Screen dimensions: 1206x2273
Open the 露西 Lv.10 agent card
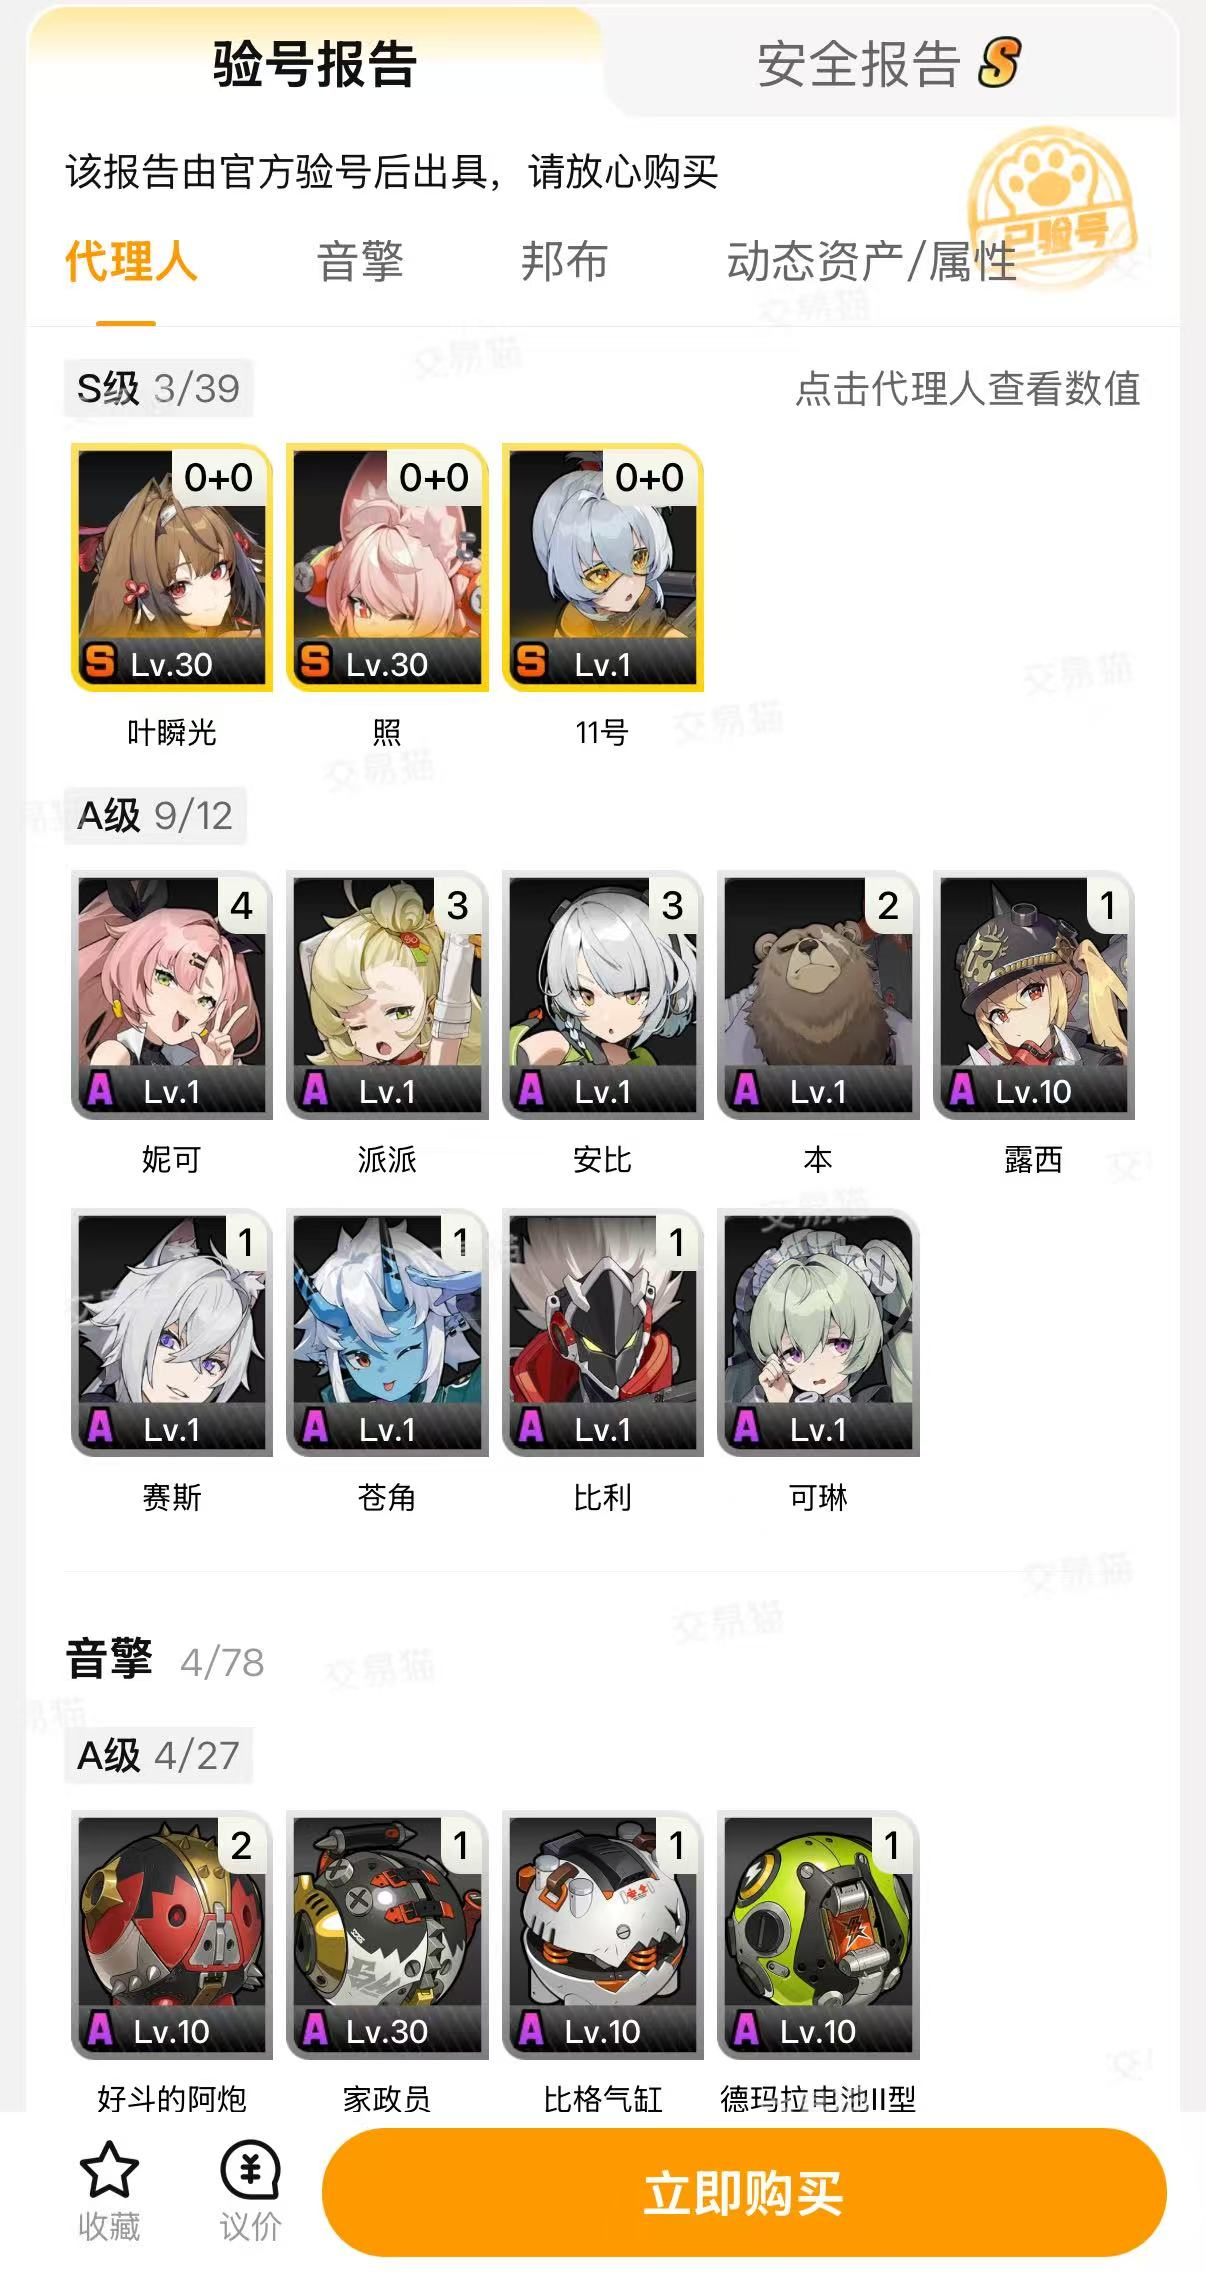(1034, 995)
